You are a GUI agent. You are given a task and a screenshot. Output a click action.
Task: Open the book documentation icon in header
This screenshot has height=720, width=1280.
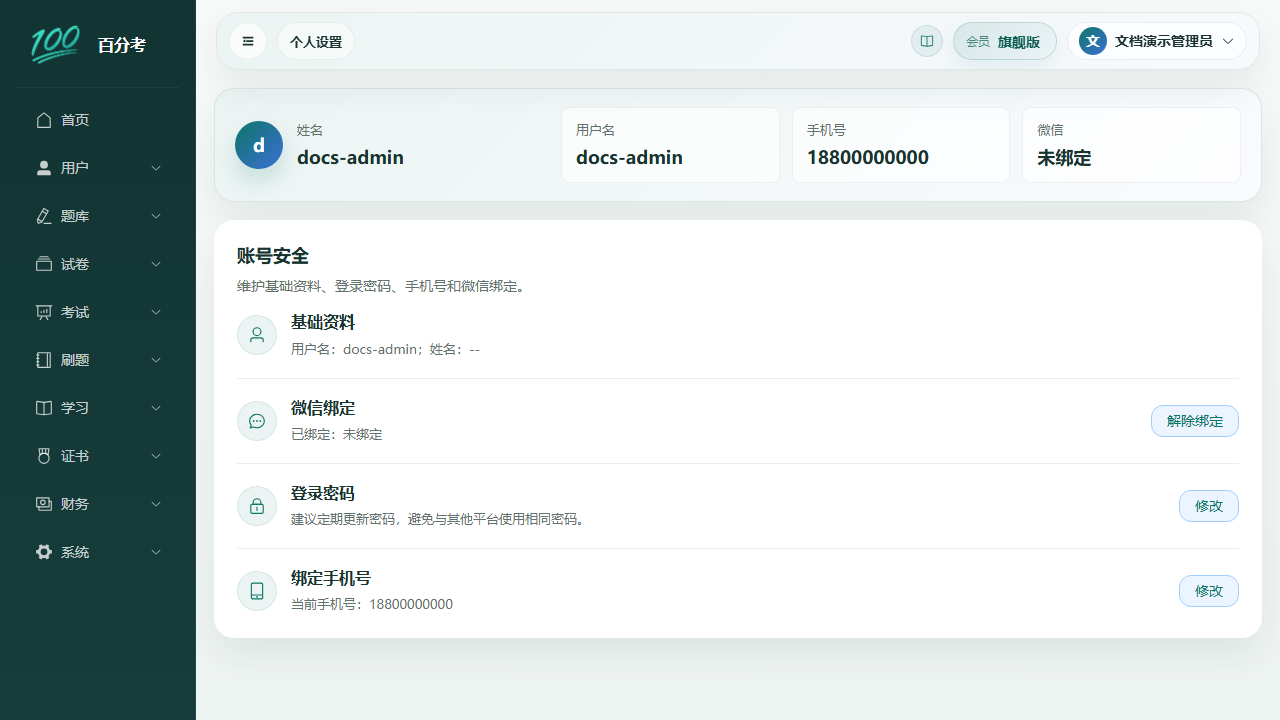click(x=927, y=41)
